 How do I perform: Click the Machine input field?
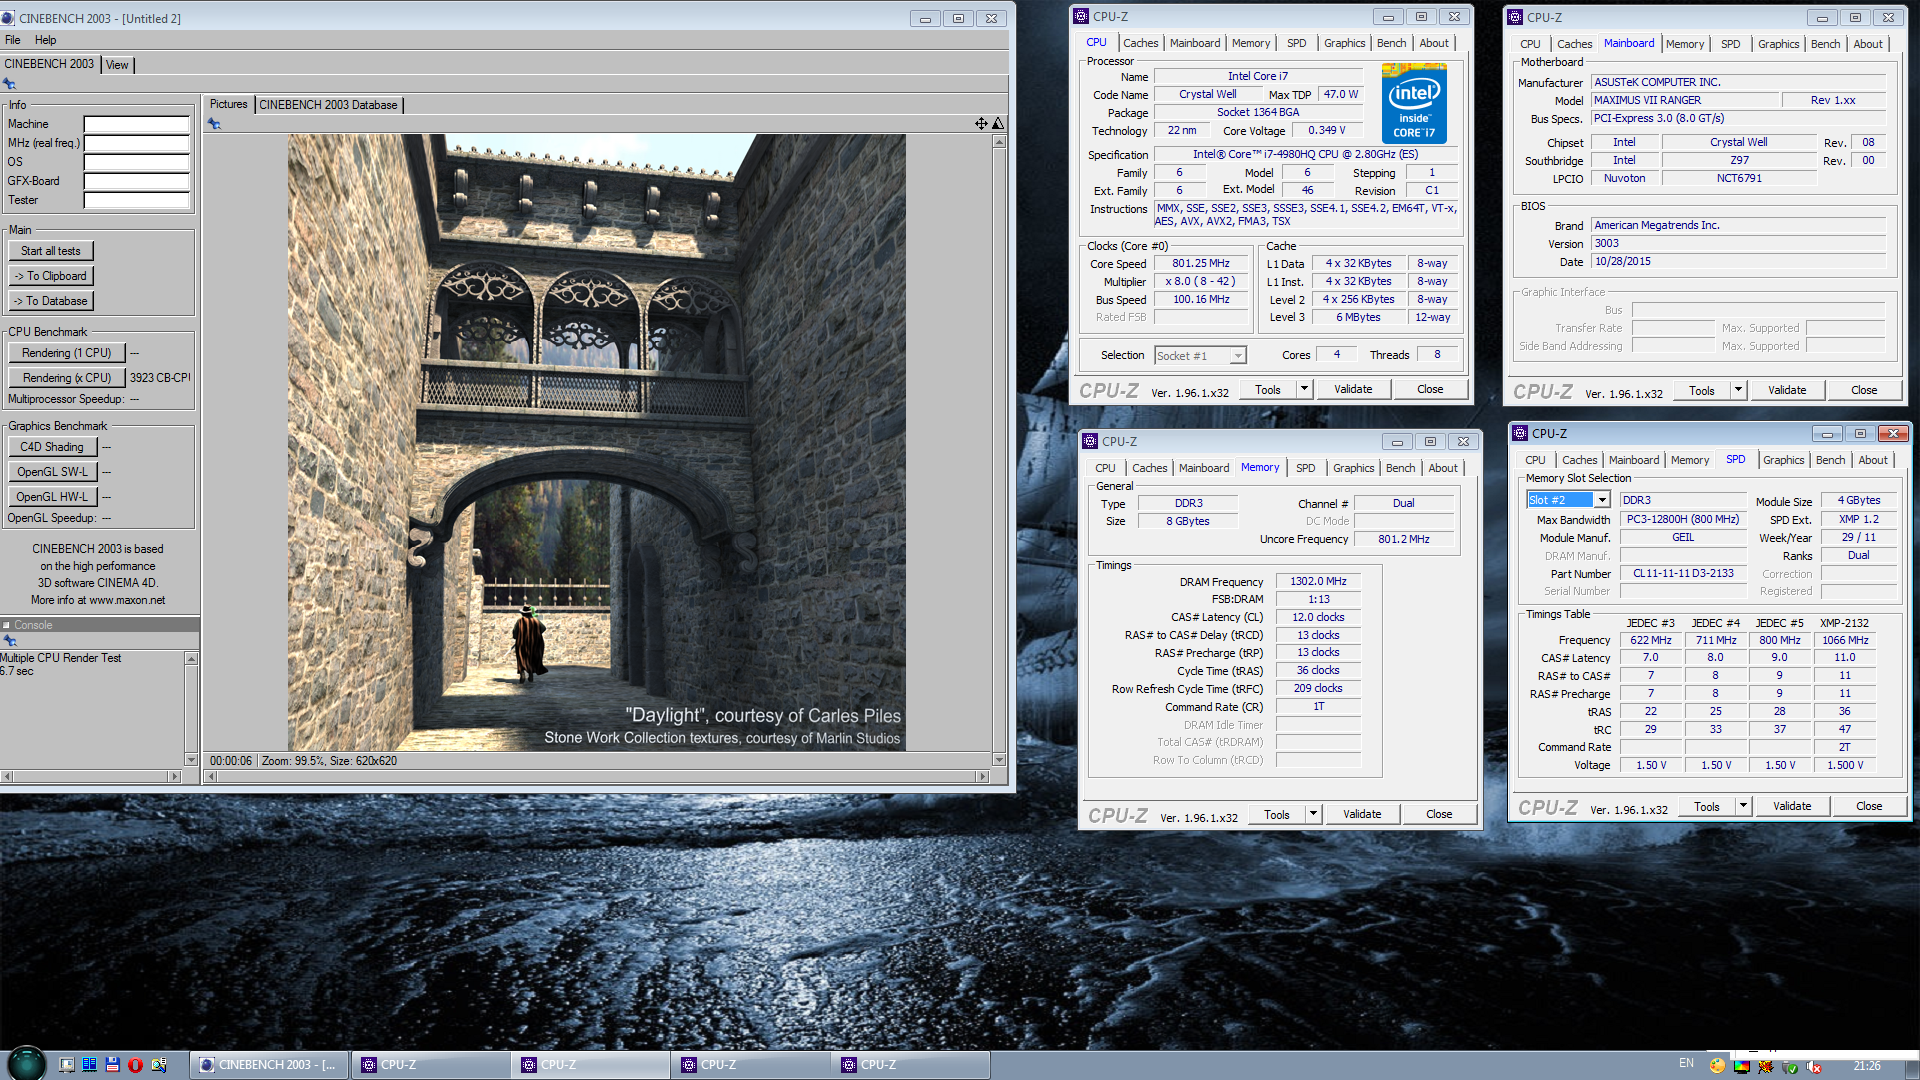coord(137,124)
